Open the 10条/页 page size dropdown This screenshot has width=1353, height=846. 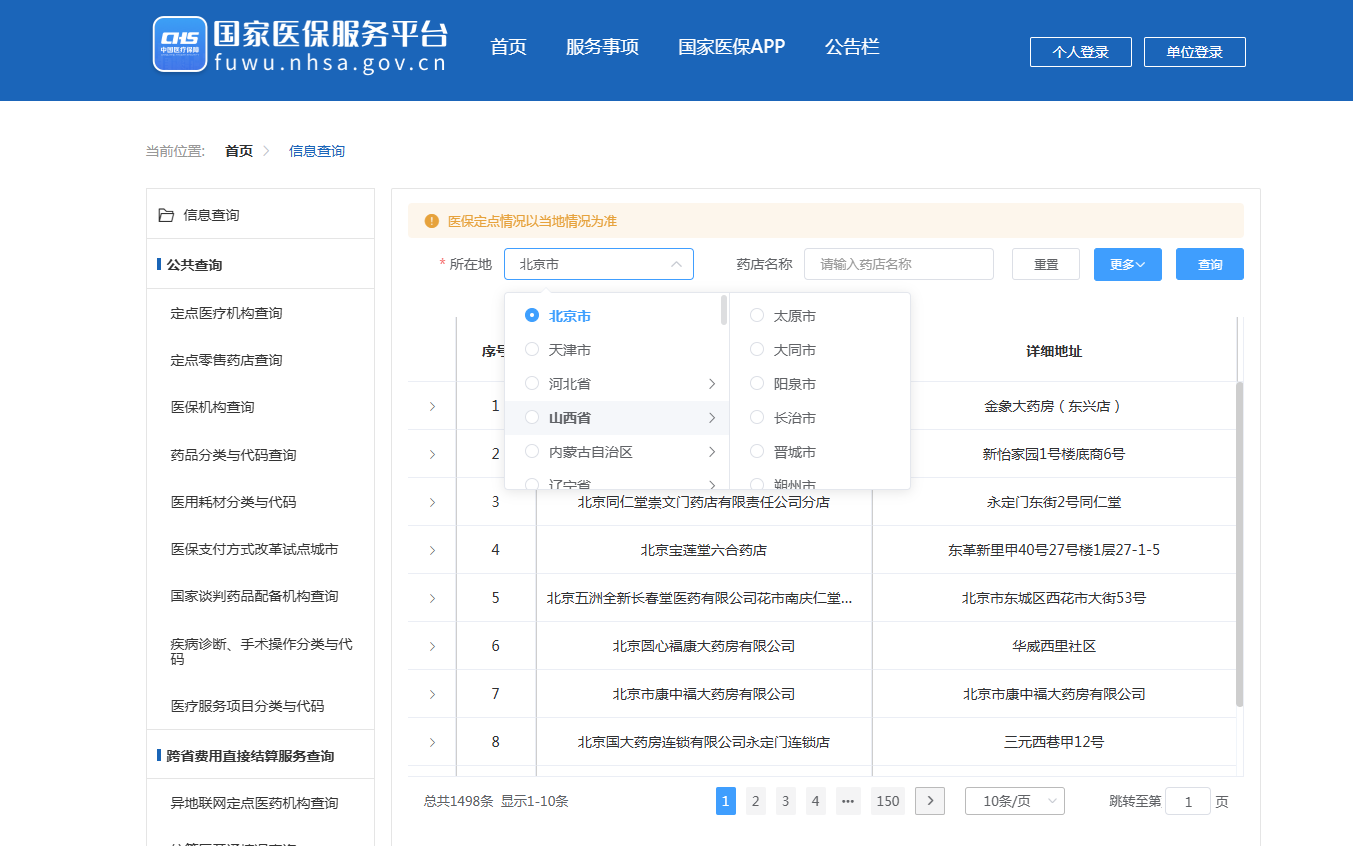(x=1014, y=801)
